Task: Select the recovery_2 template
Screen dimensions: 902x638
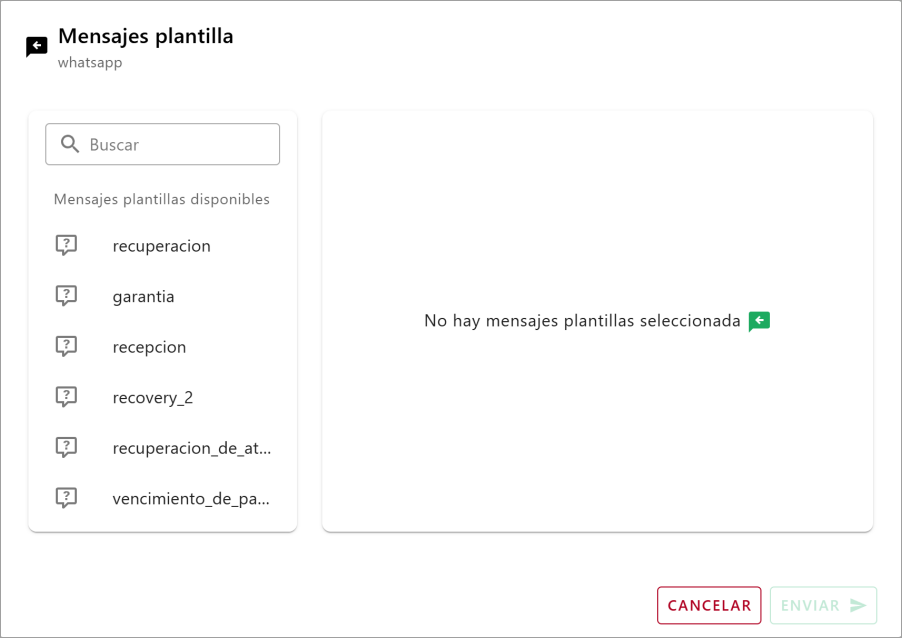Action: coord(153,396)
